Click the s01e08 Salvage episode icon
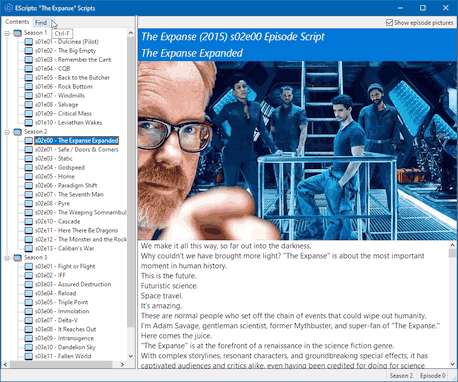Image resolution: width=458 pixels, height=382 pixels. point(29,105)
